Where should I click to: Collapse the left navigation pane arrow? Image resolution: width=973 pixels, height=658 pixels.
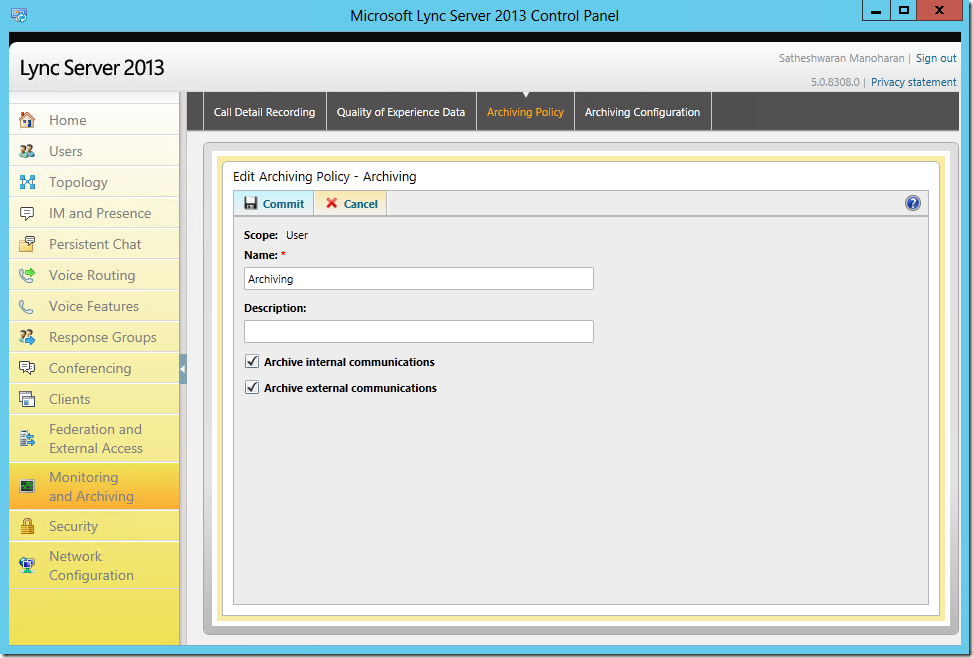(x=182, y=369)
